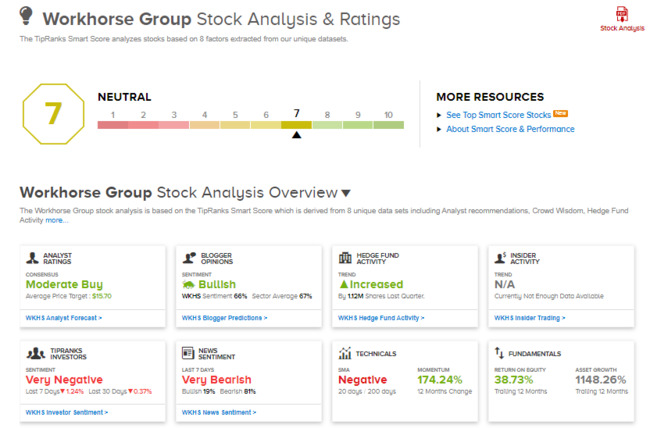Click the News Sentiment newspaper icon
This screenshot has width=650, height=428.
pos(188,354)
